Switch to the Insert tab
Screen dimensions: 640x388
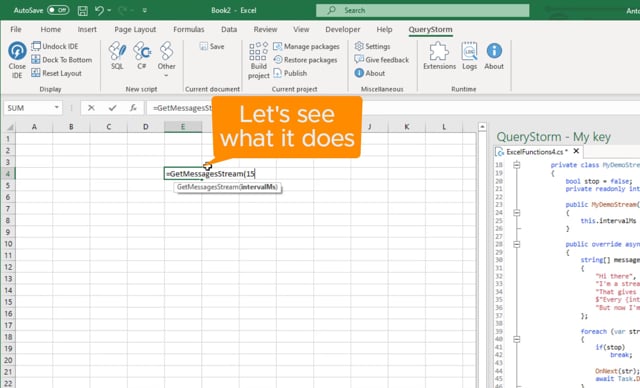click(87, 29)
